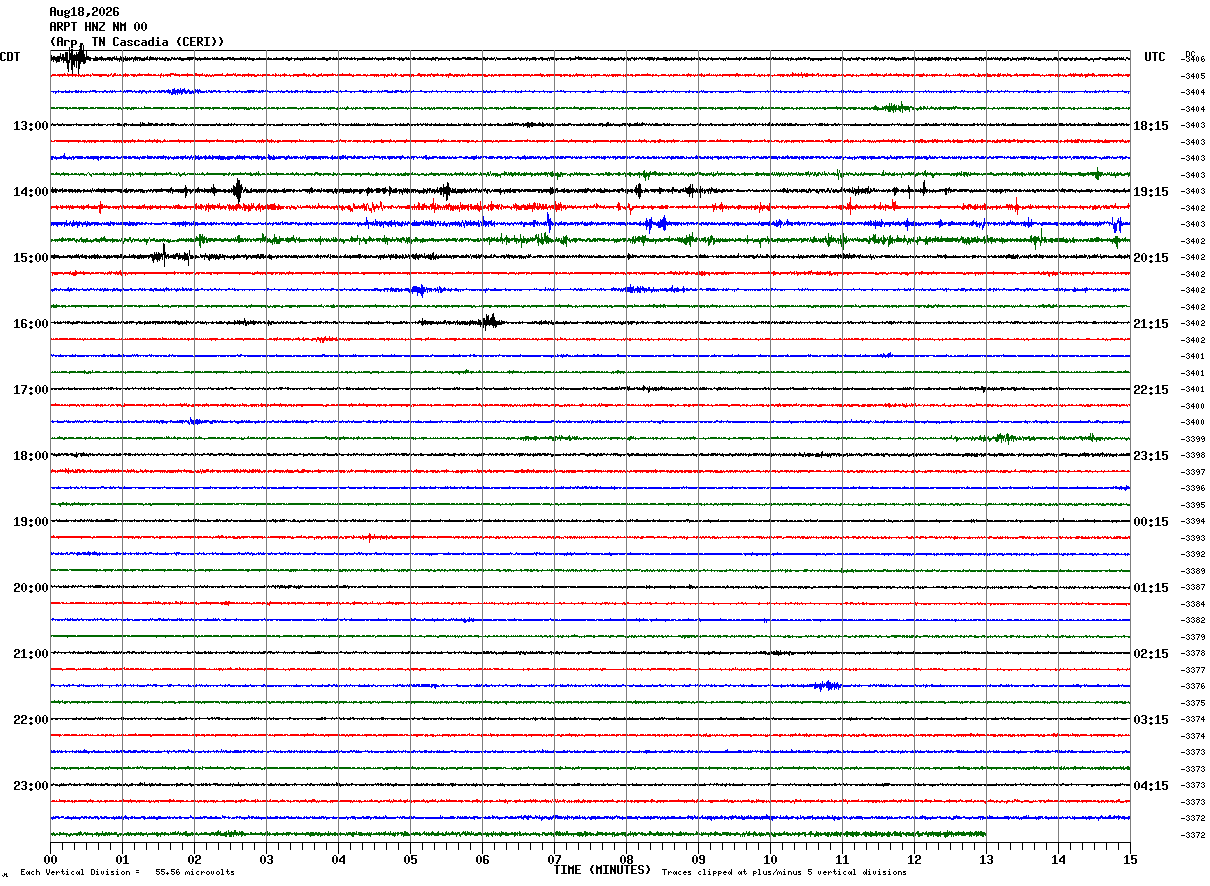Select the TIME (MINUTES) axis title
This screenshot has width=1210, height=886.
[x=602, y=870]
